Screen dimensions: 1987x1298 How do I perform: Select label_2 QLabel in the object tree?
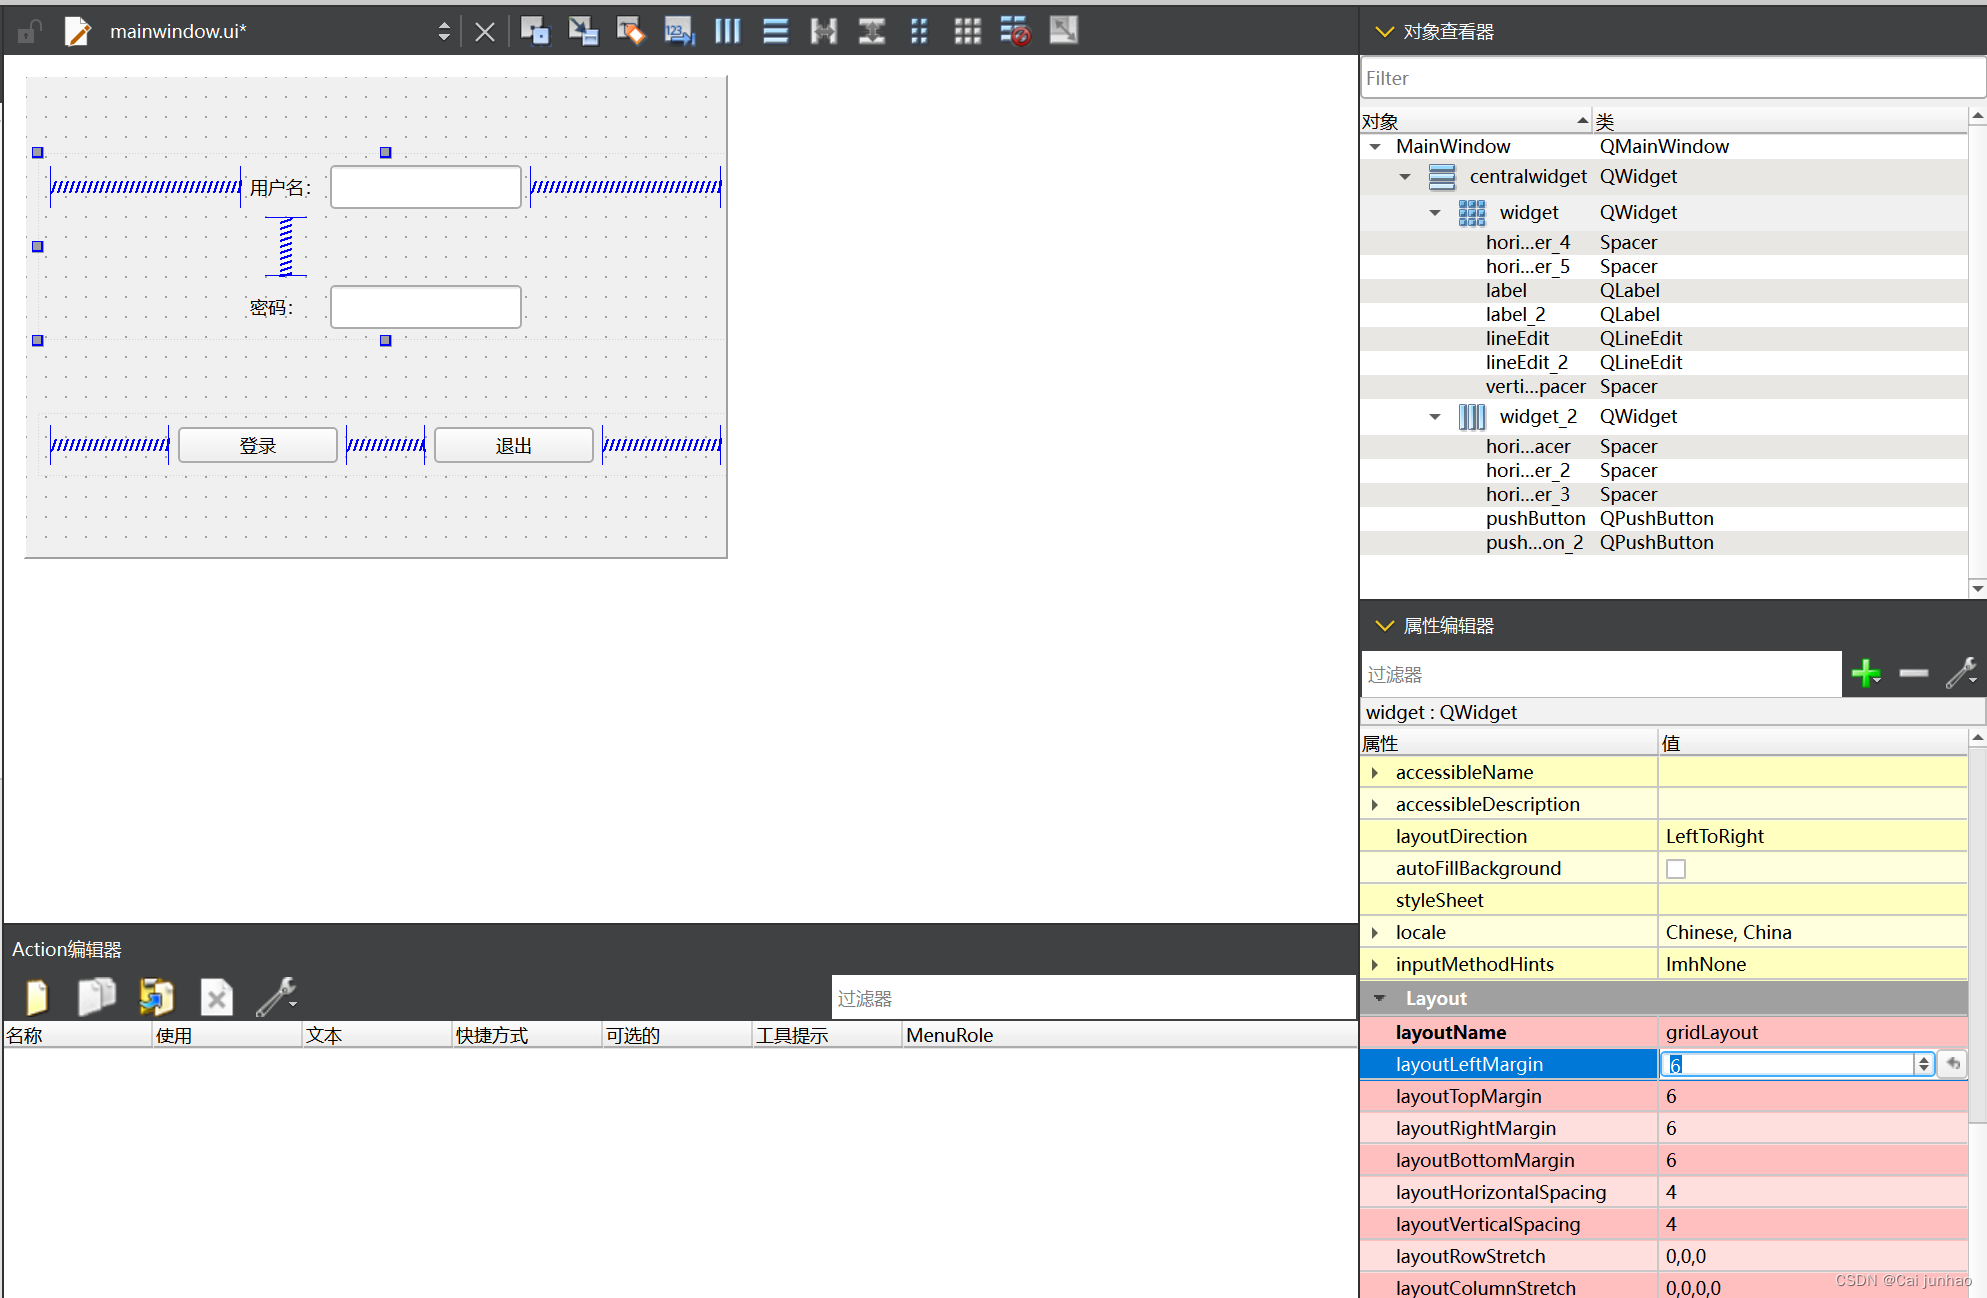[1664, 315]
